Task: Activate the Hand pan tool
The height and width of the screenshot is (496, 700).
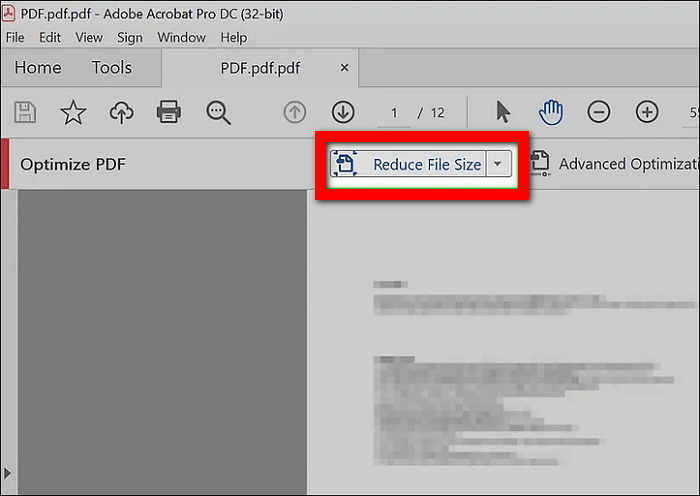Action: (551, 112)
